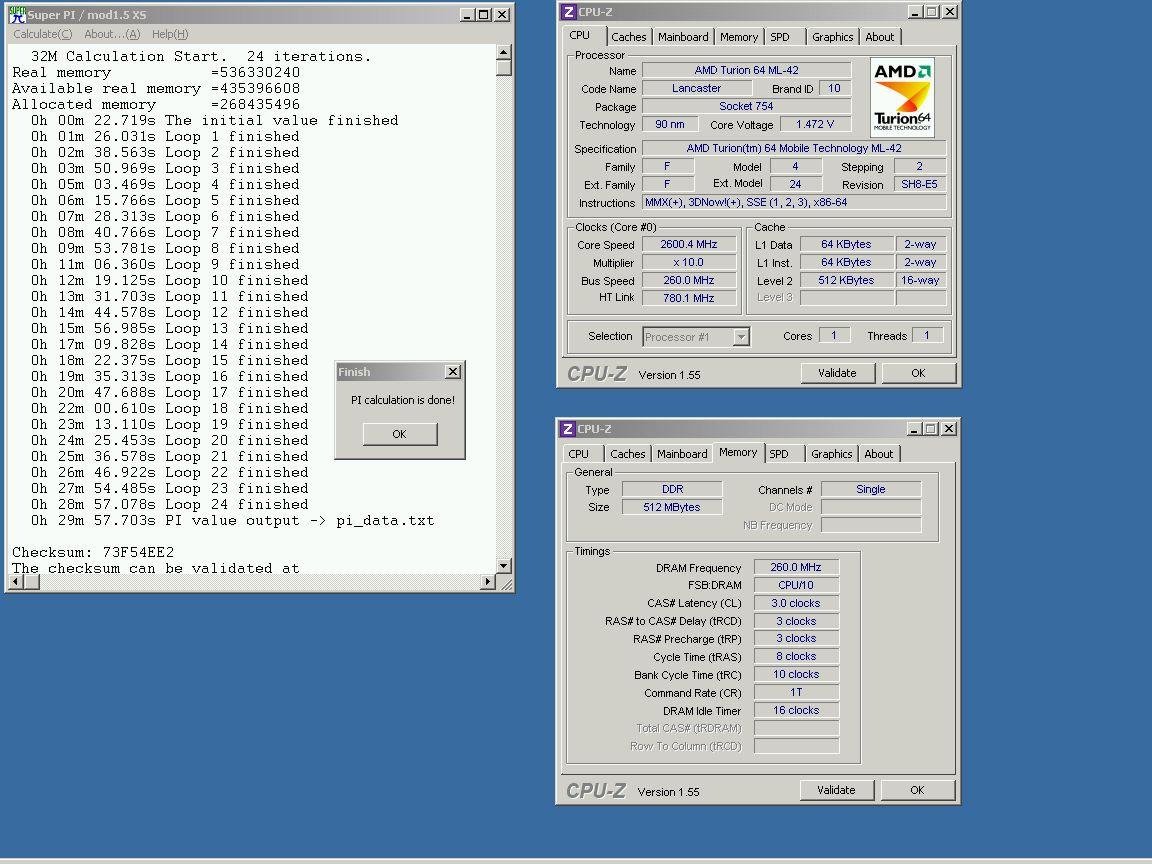The width and height of the screenshot is (1152, 864).
Task: Select CPU tab in bottom CPU-Z window
Action: pyautogui.click(x=579, y=454)
